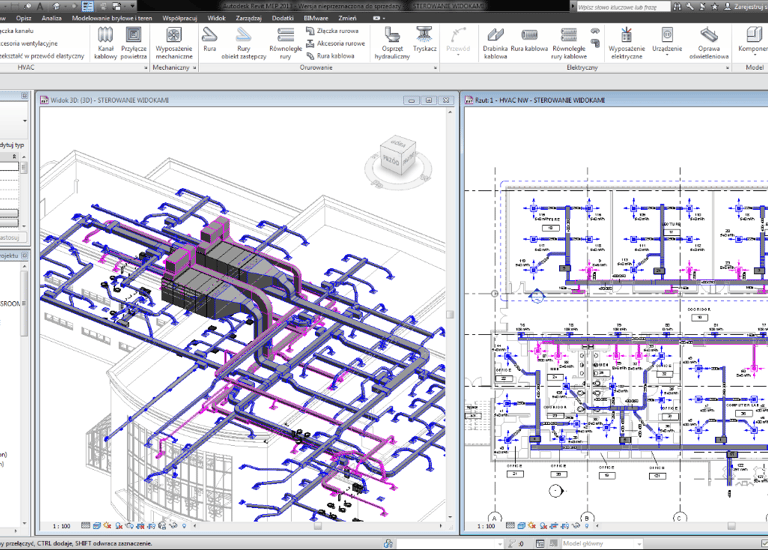Select the Rura pipe tool
This screenshot has height=550, width=768.
tap(210, 39)
